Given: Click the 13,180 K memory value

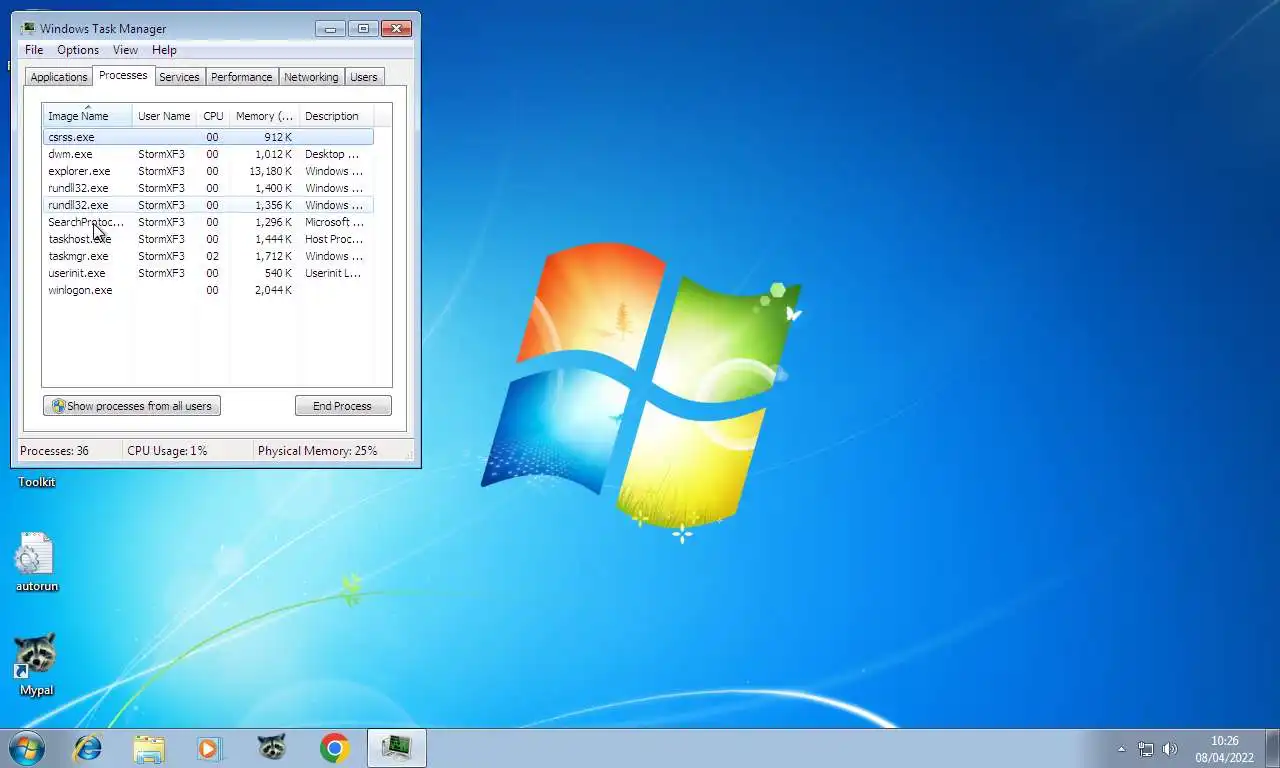Looking at the screenshot, I should (270, 171).
